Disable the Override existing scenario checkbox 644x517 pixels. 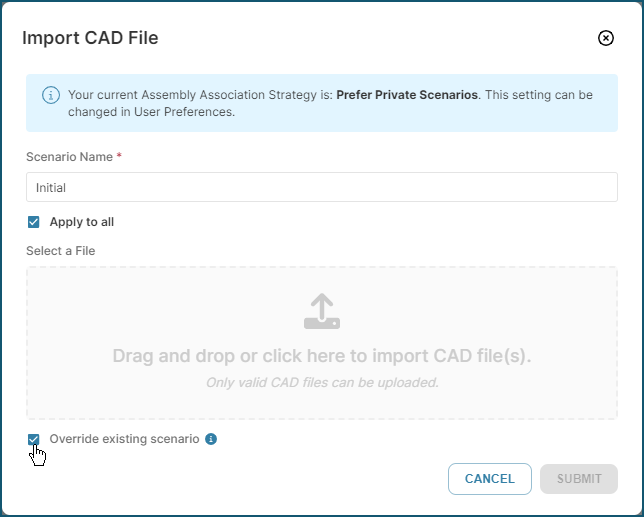34,439
